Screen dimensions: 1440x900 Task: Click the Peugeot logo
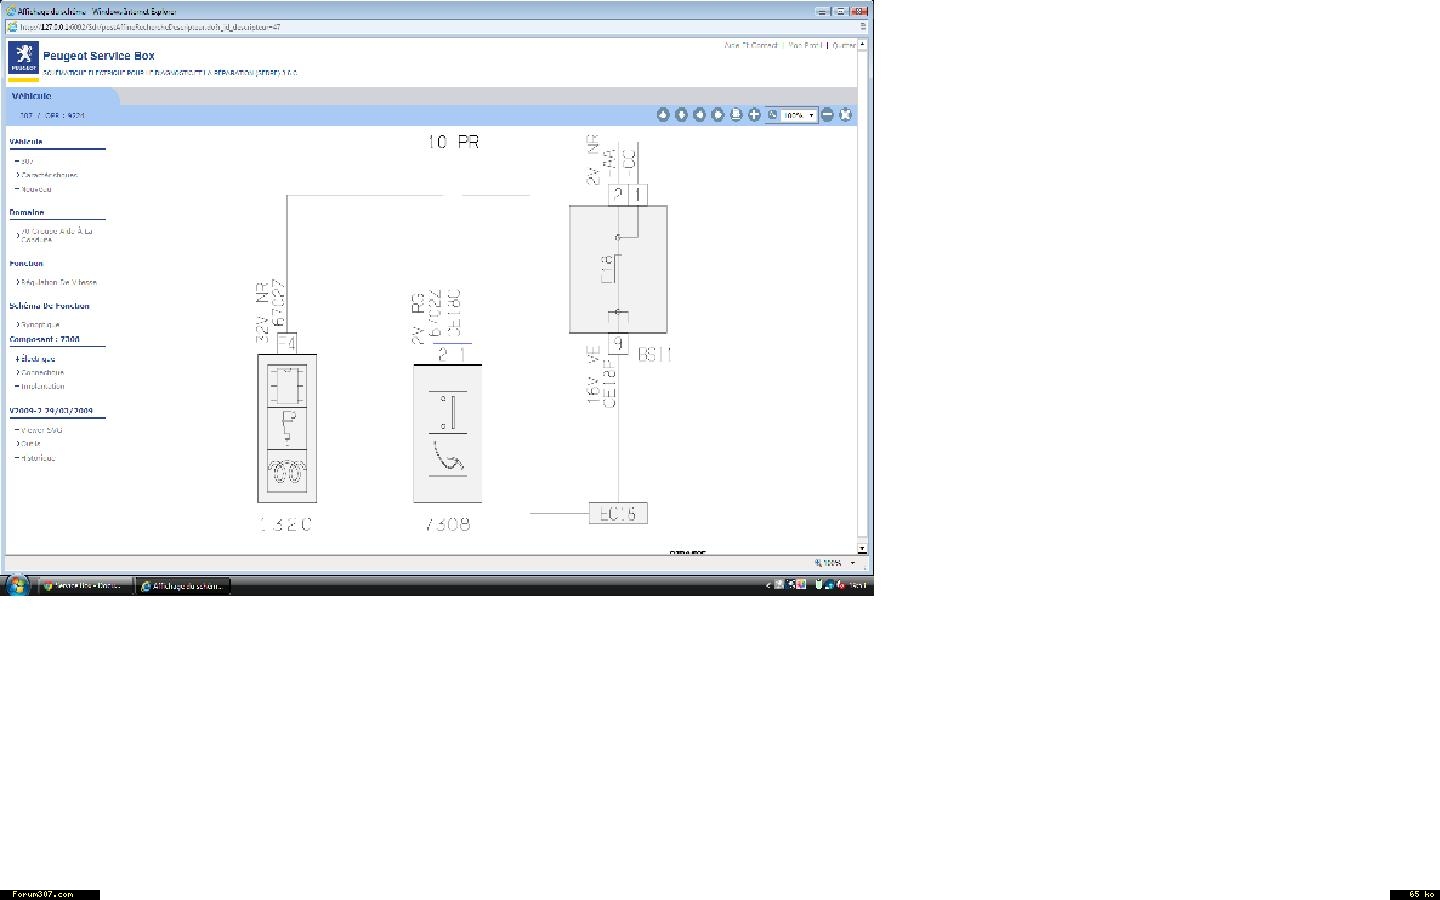coord(23,58)
